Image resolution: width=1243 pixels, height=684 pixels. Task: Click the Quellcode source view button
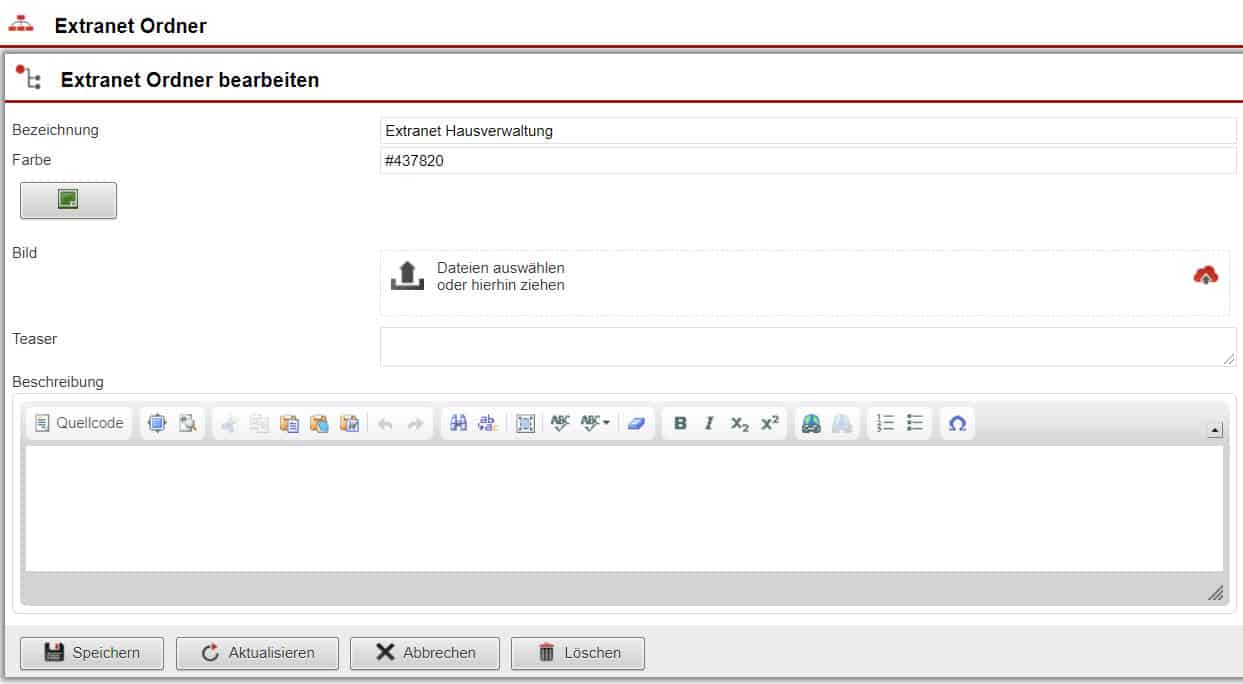[79, 423]
